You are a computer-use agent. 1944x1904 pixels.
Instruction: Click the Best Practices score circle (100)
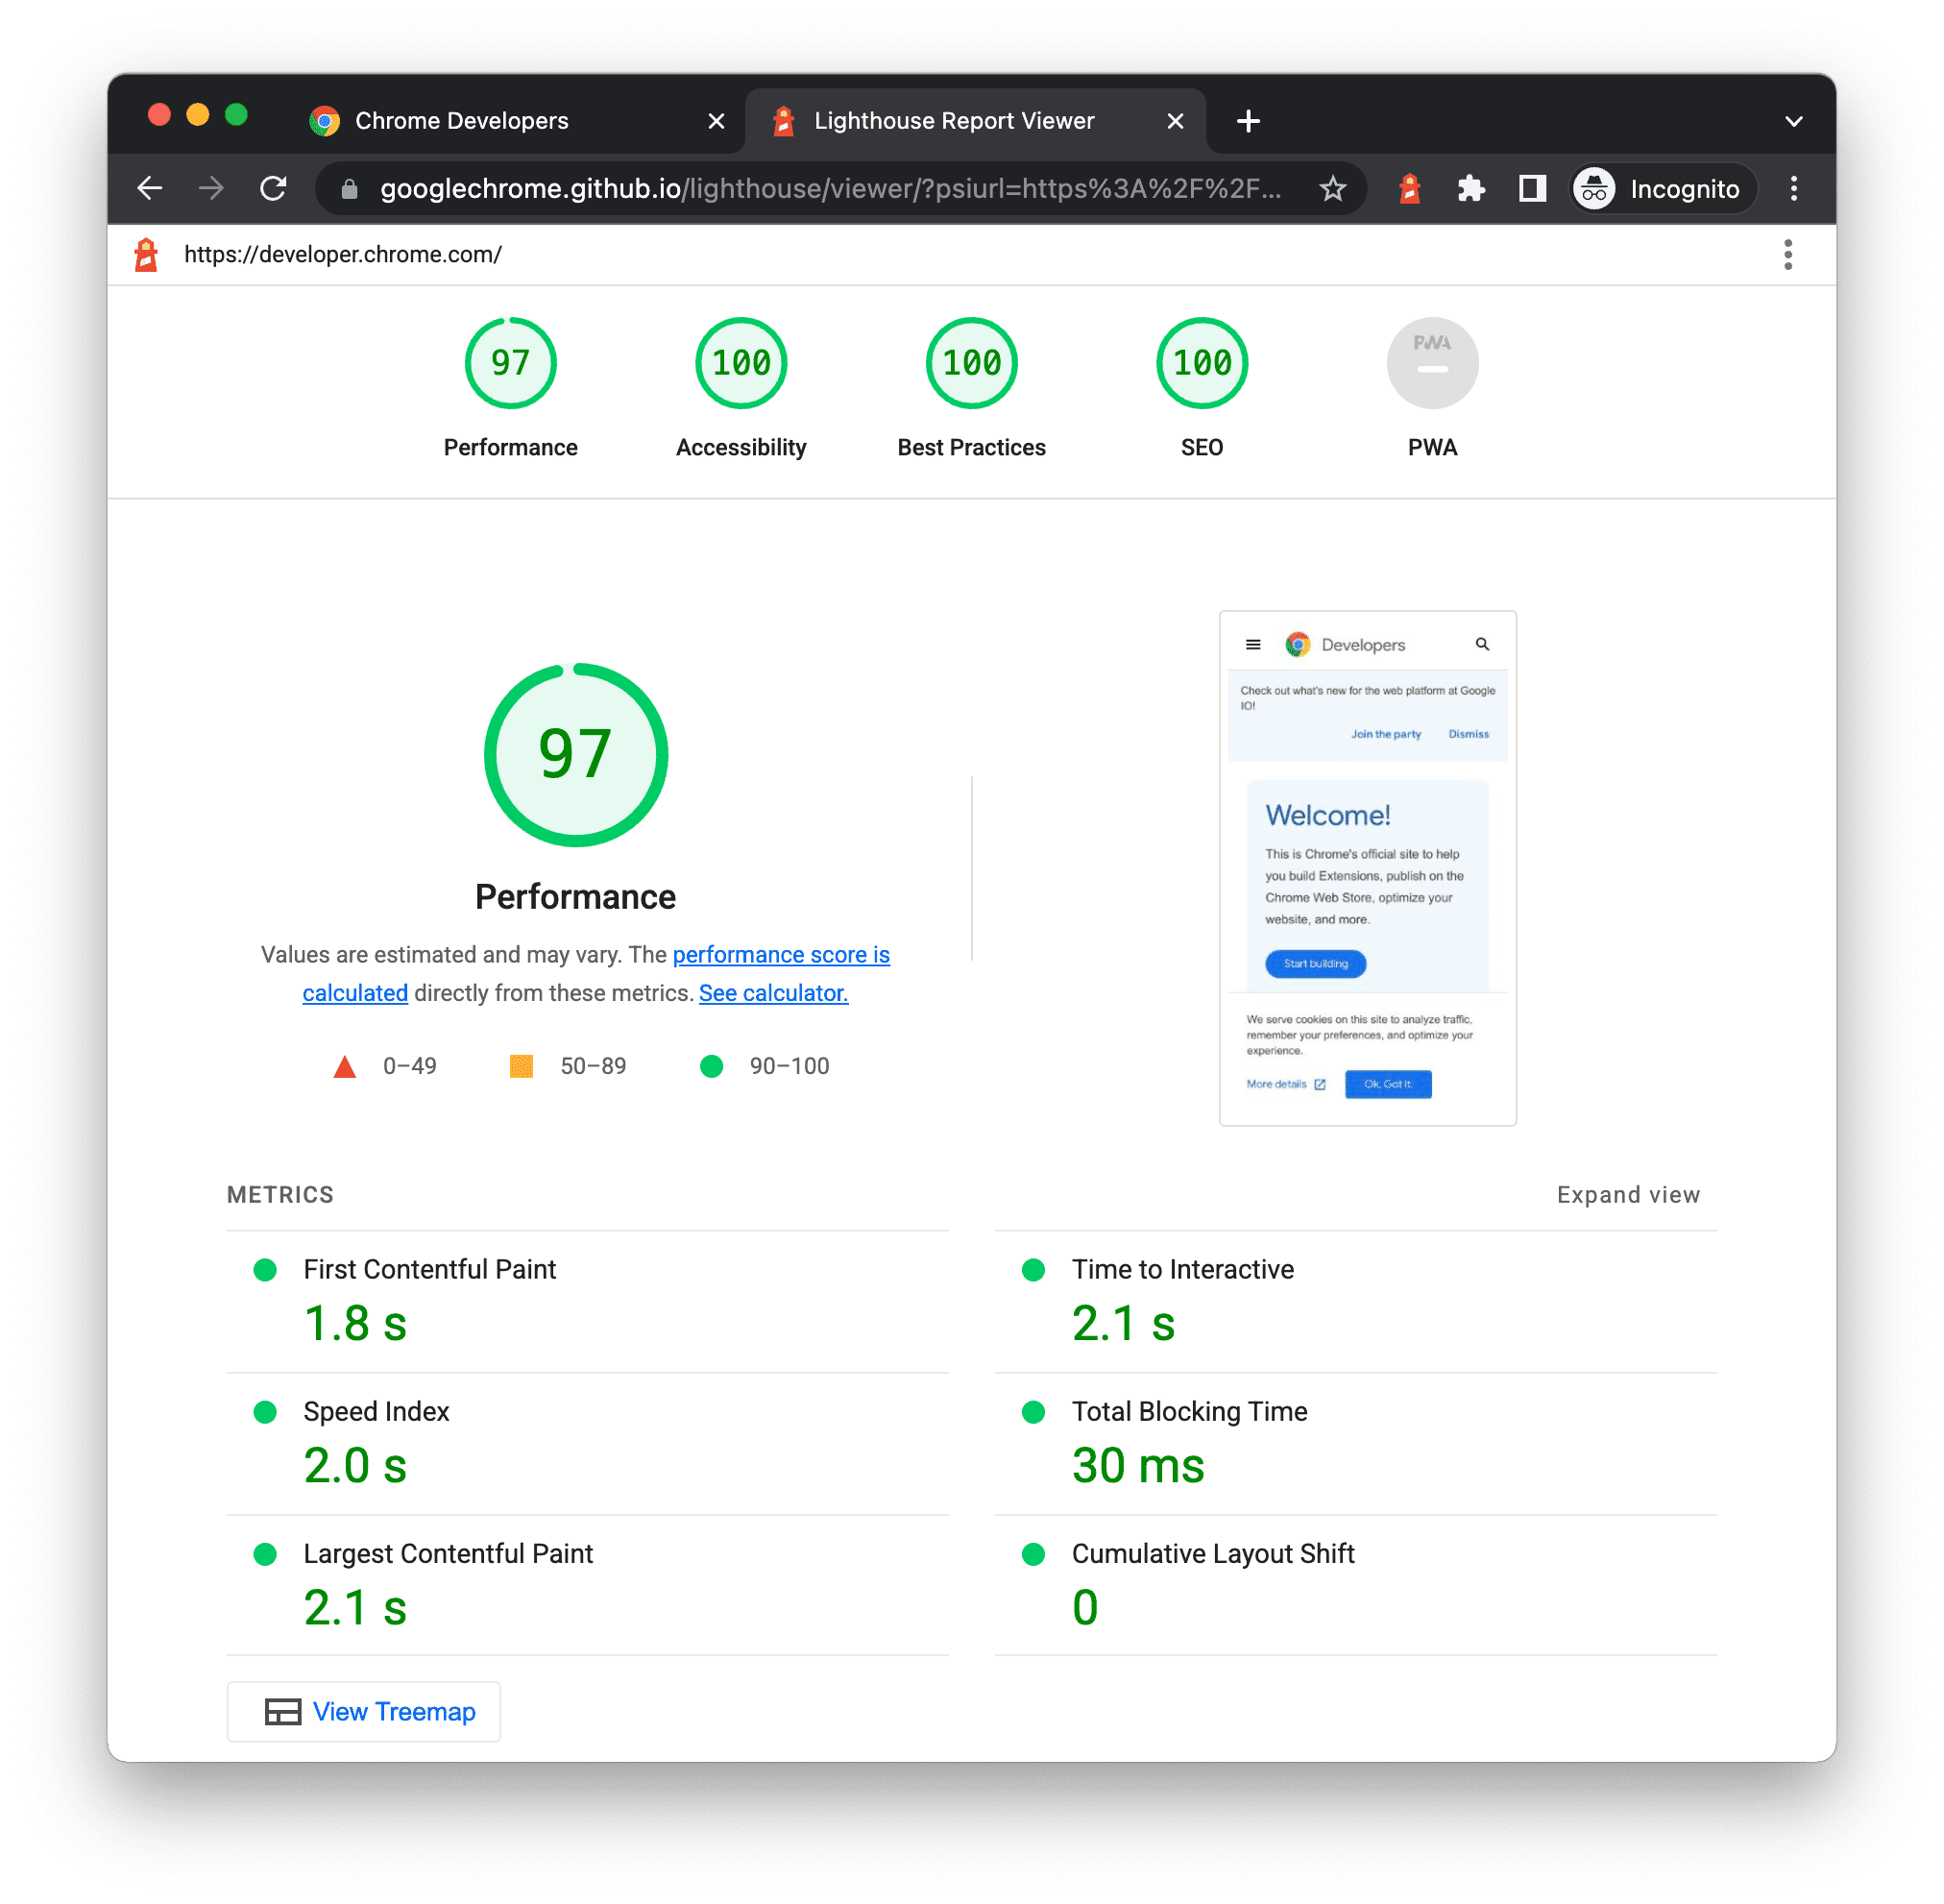(969, 366)
